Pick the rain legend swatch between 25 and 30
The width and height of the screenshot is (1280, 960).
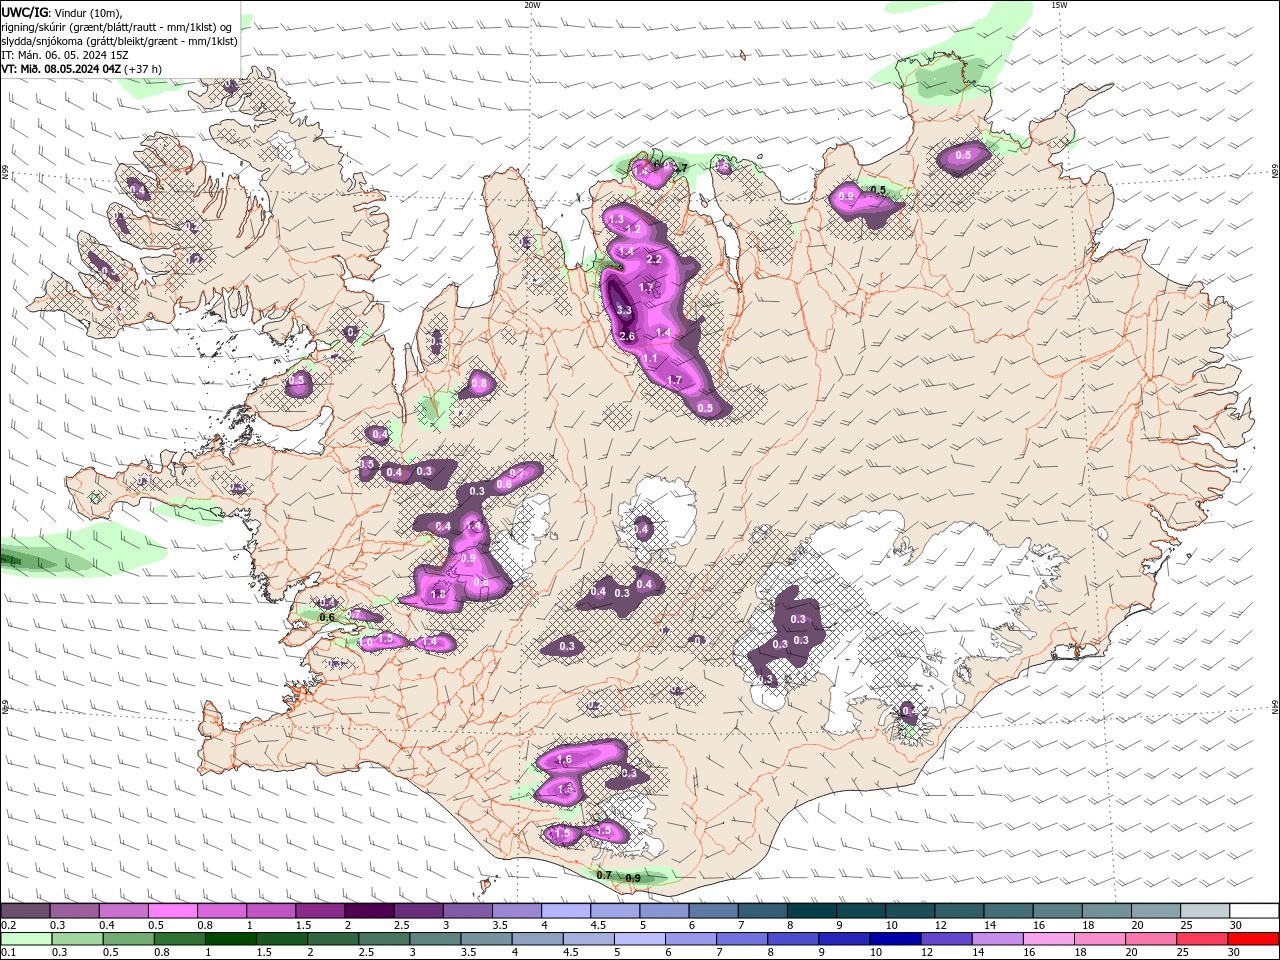(1201, 939)
